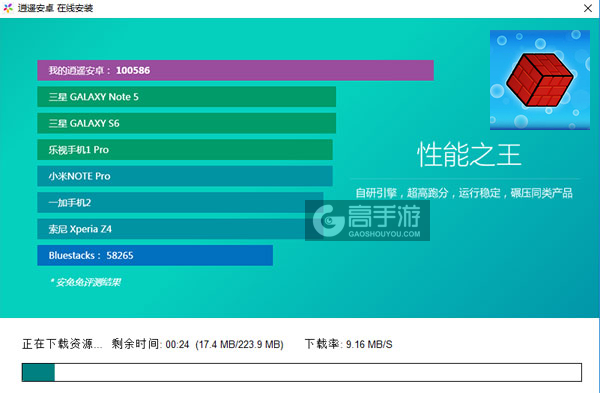Select the 三星 GALAXY Note 5 bar
600x393 pixels.
(186, 97)
